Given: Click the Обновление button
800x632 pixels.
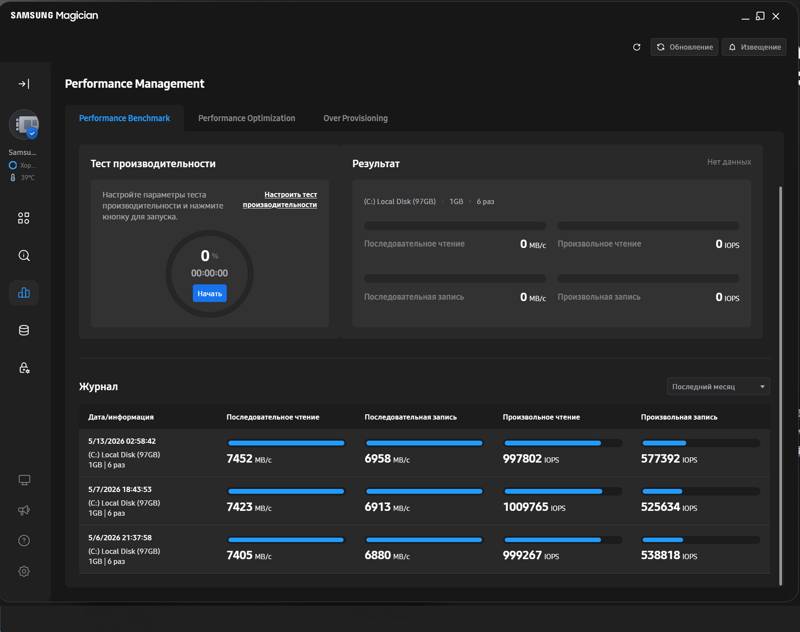Looking at the screenshot, I should [x=684, y=47].
